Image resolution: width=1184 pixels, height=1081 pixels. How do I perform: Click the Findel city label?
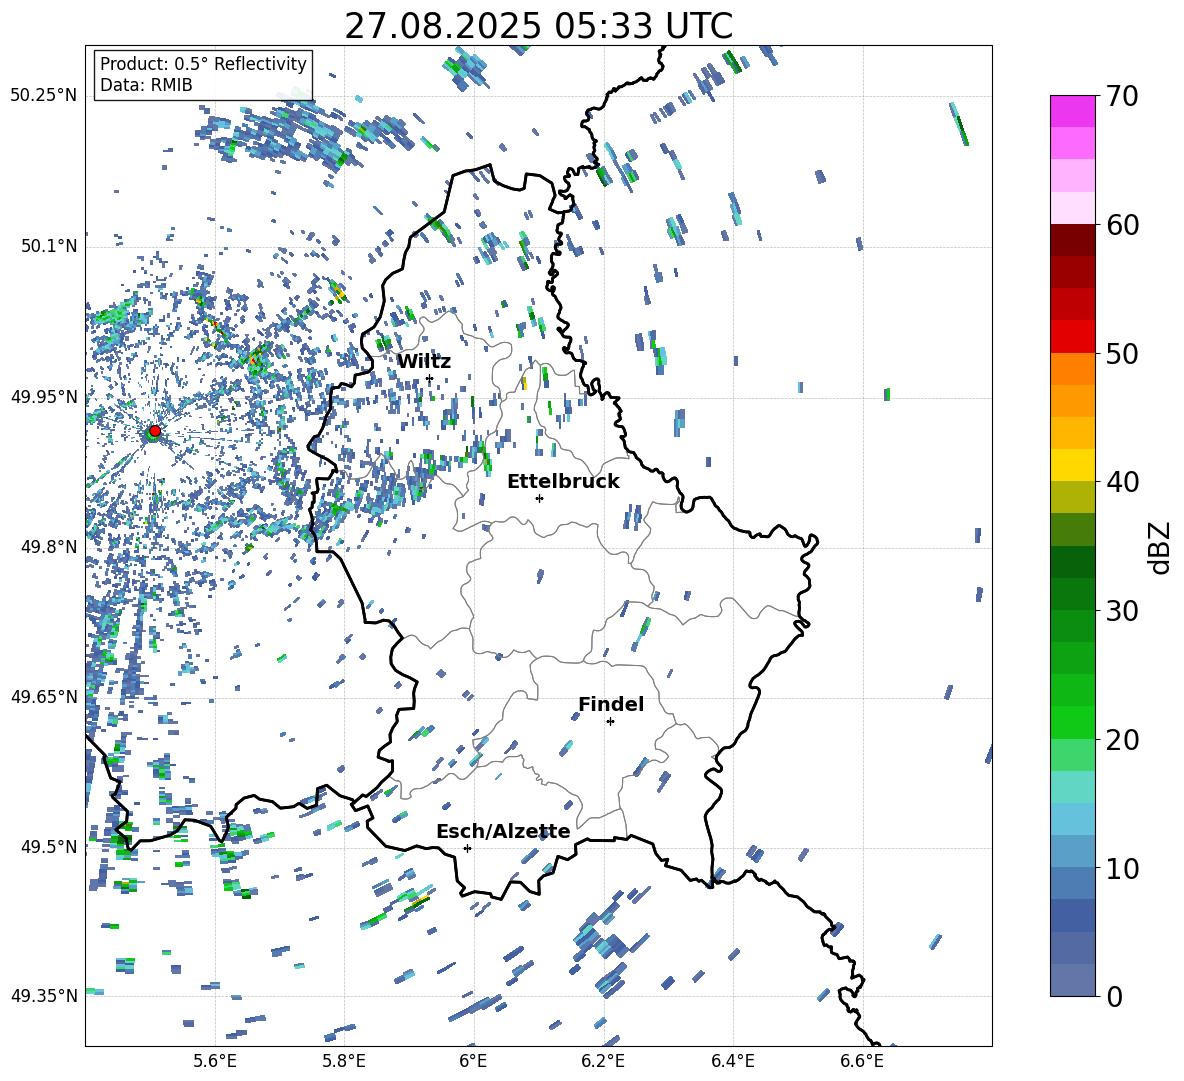click(x=611, y=704)
